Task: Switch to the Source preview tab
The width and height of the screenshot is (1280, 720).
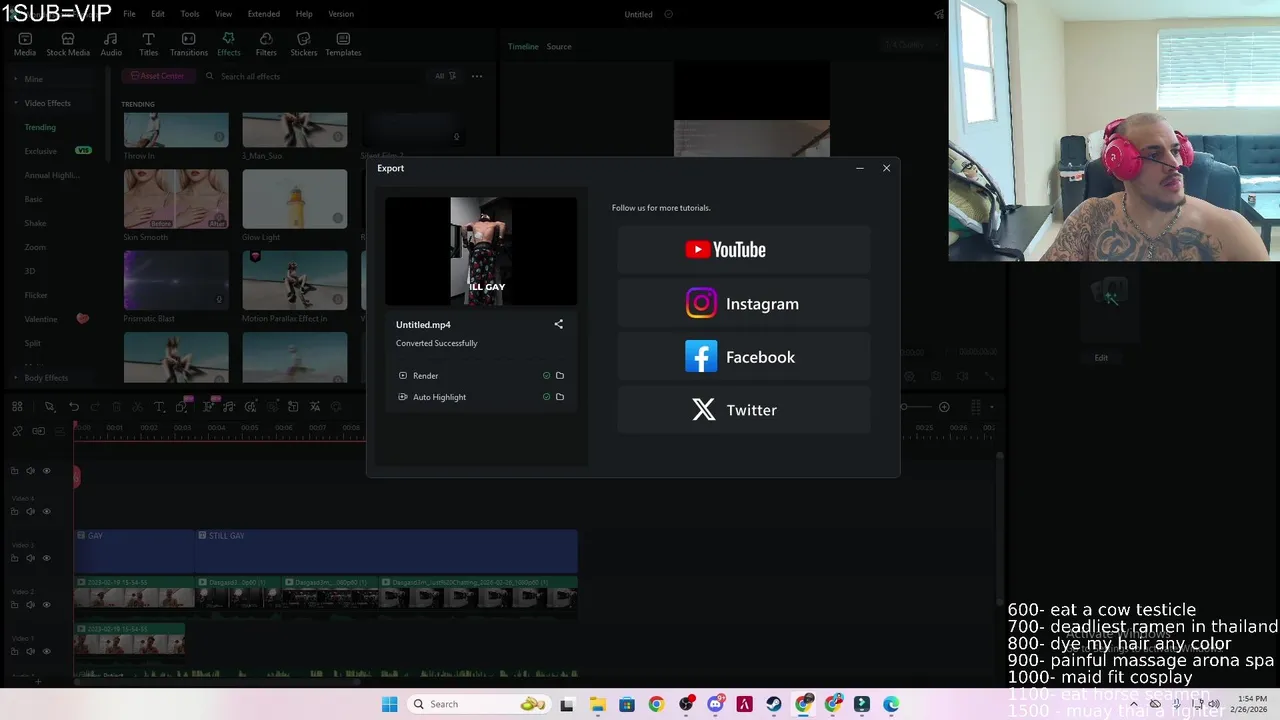Action: pos(559,46)
